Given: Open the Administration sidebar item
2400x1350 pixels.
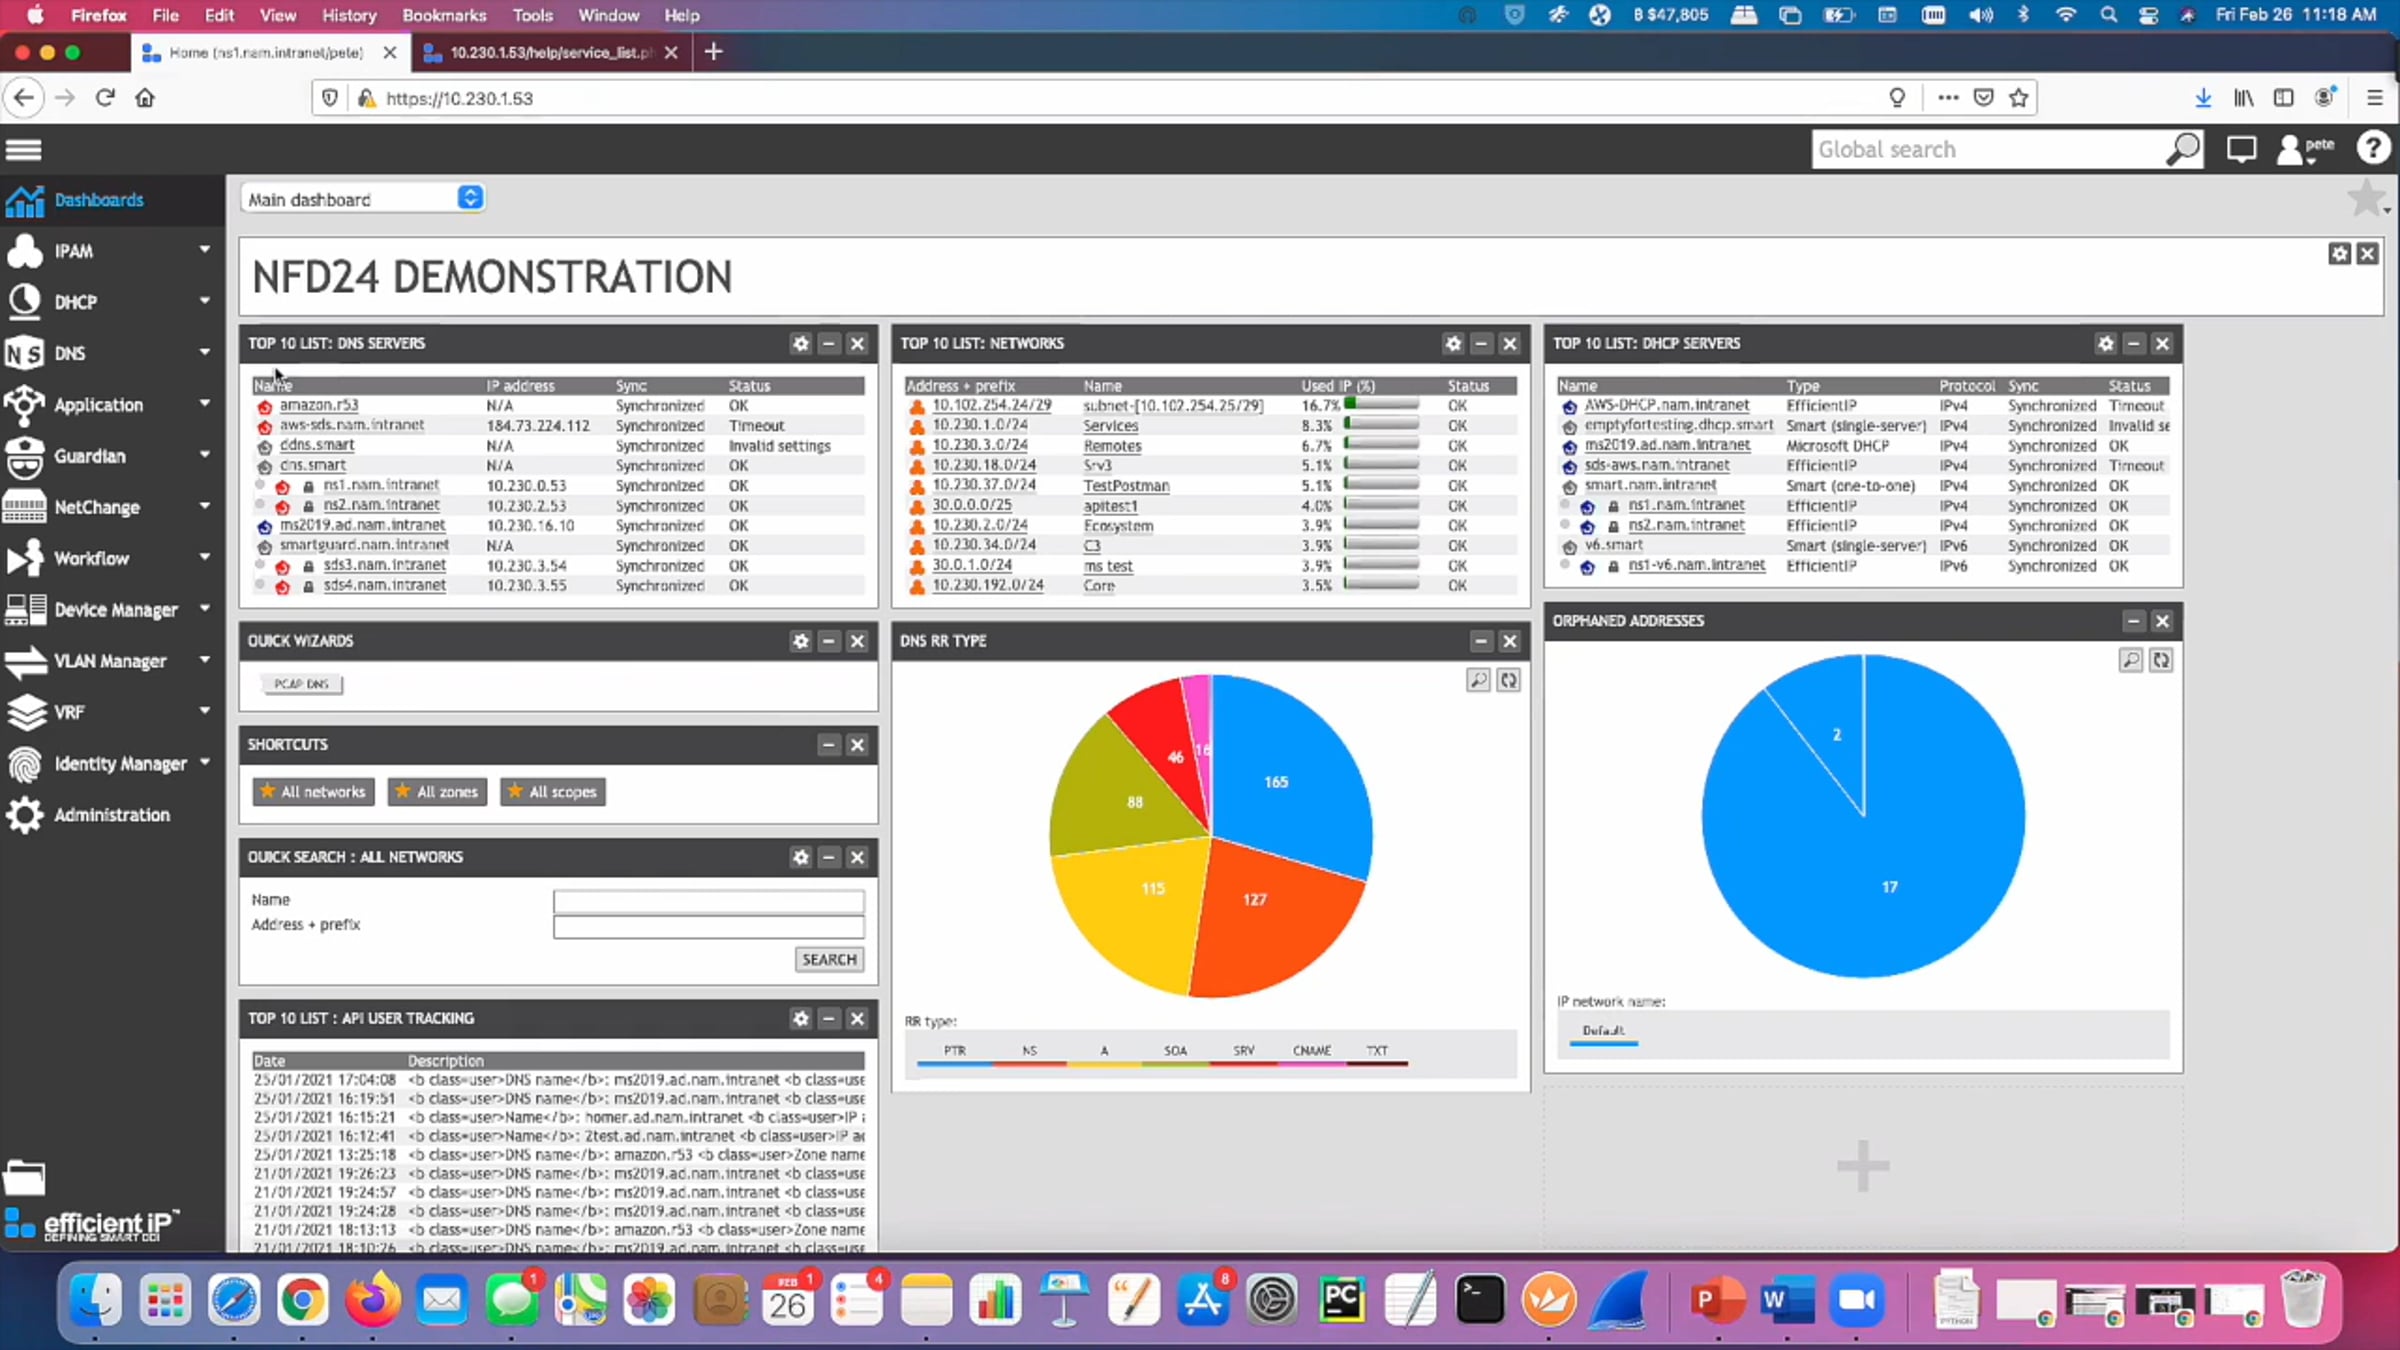Looking at the screenshot, I should (x=111, y=815).
